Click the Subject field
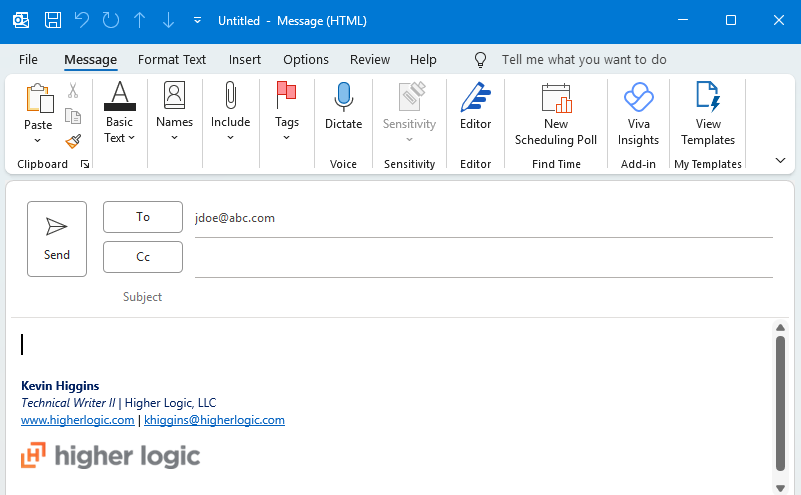801x495 pixels. pos(447,297)
